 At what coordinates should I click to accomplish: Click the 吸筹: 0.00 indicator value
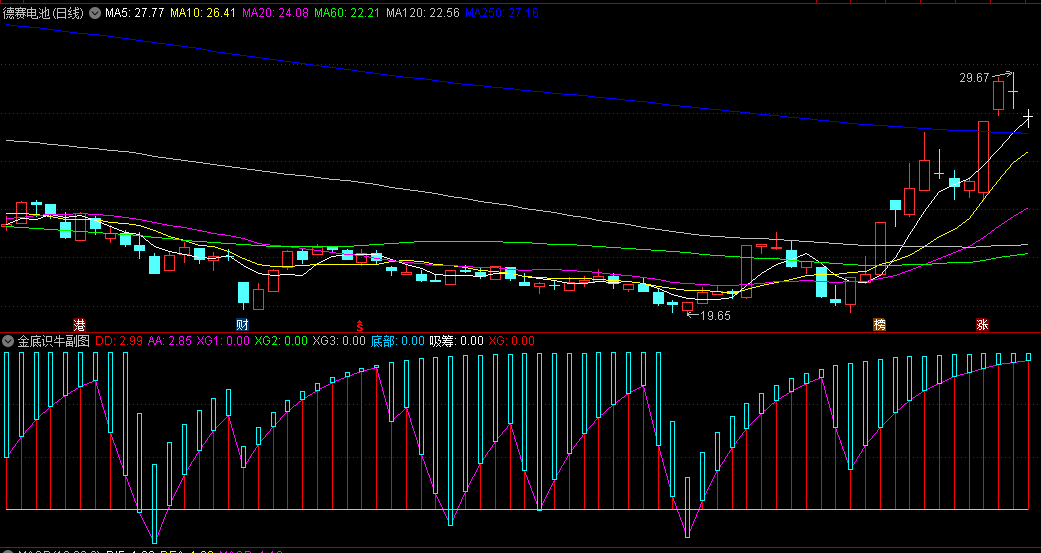[x=456, y=341]
